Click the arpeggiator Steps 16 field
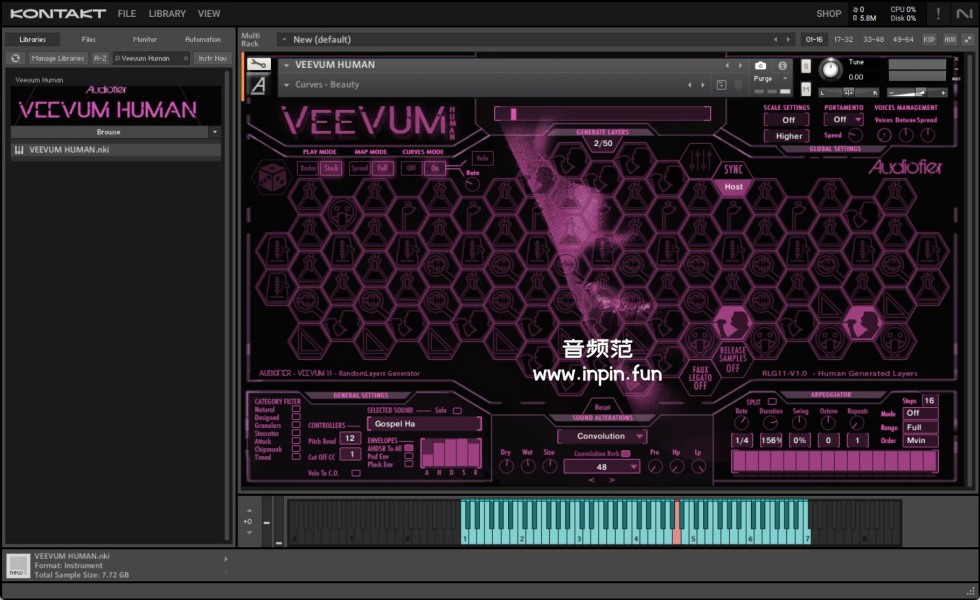This screenshot has height=600, width=980. tap(929, 401)
